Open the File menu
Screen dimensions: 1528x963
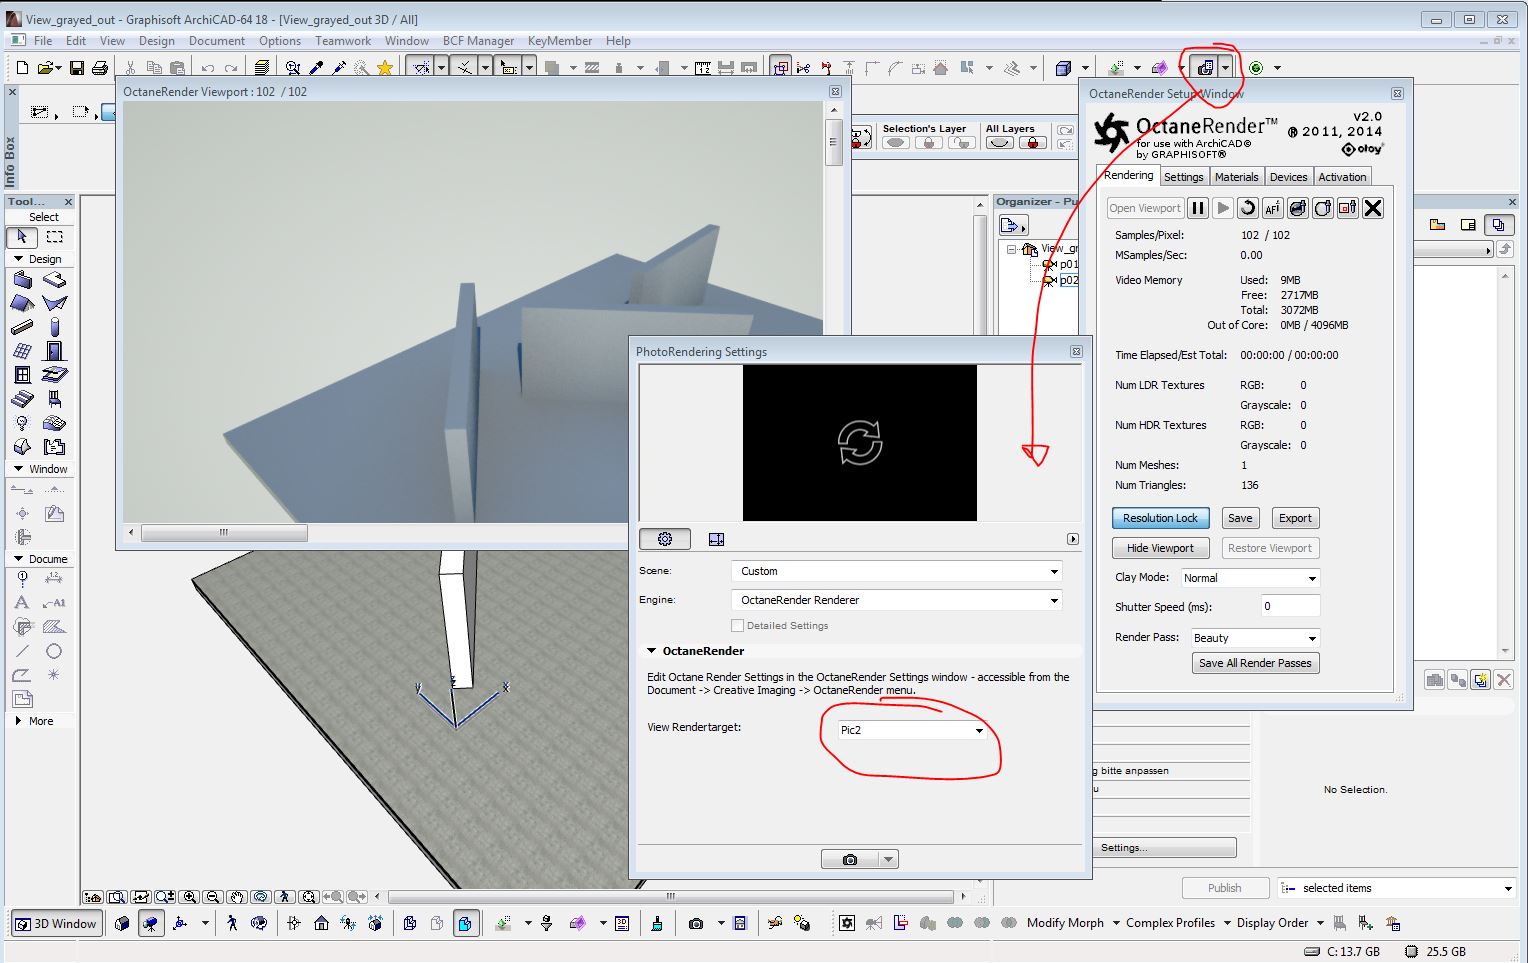[43, 41]
